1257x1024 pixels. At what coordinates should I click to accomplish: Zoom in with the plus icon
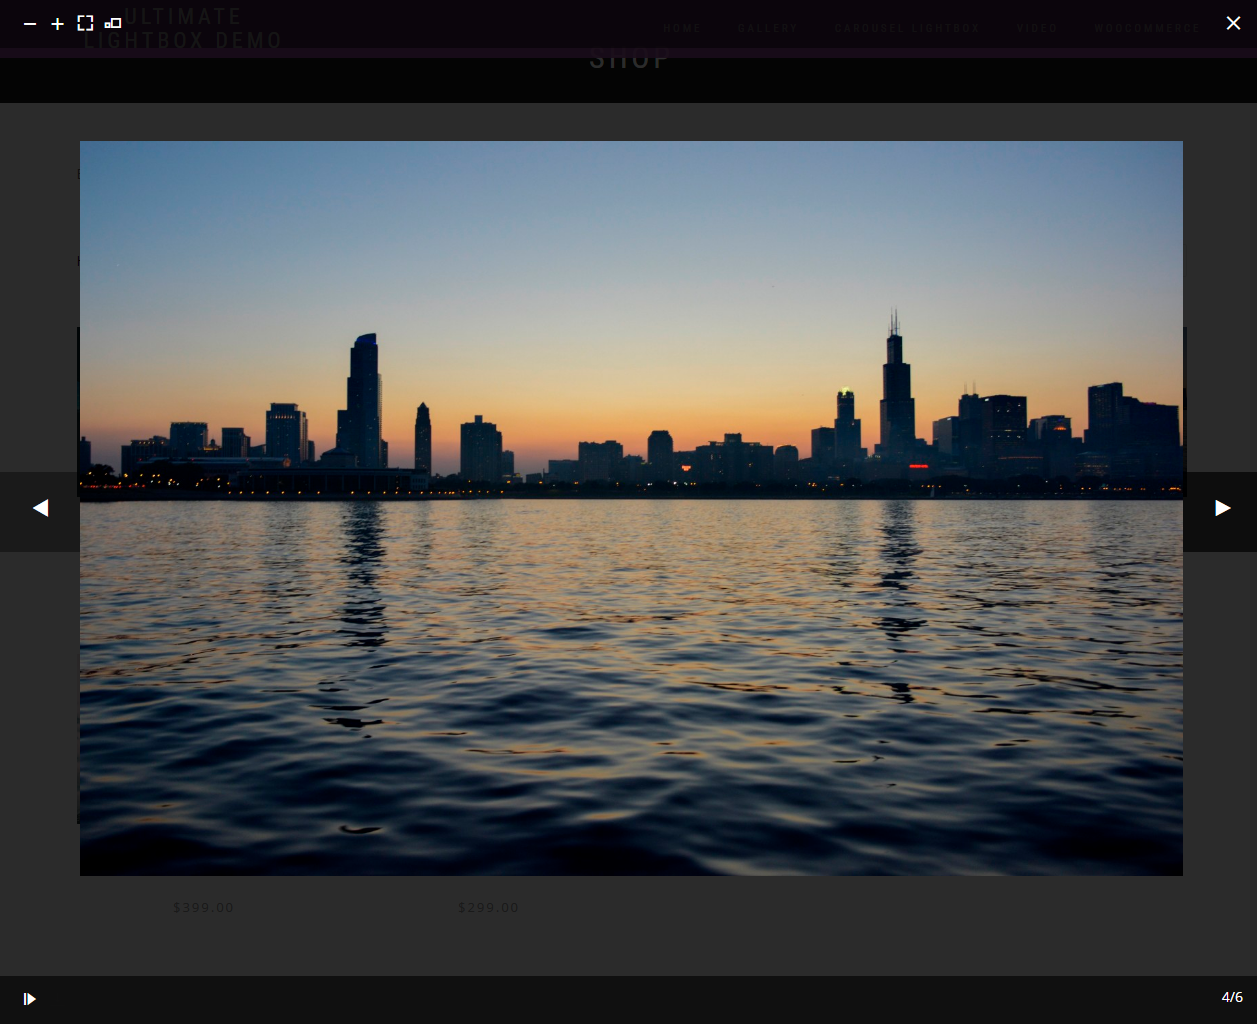point(58,24)
